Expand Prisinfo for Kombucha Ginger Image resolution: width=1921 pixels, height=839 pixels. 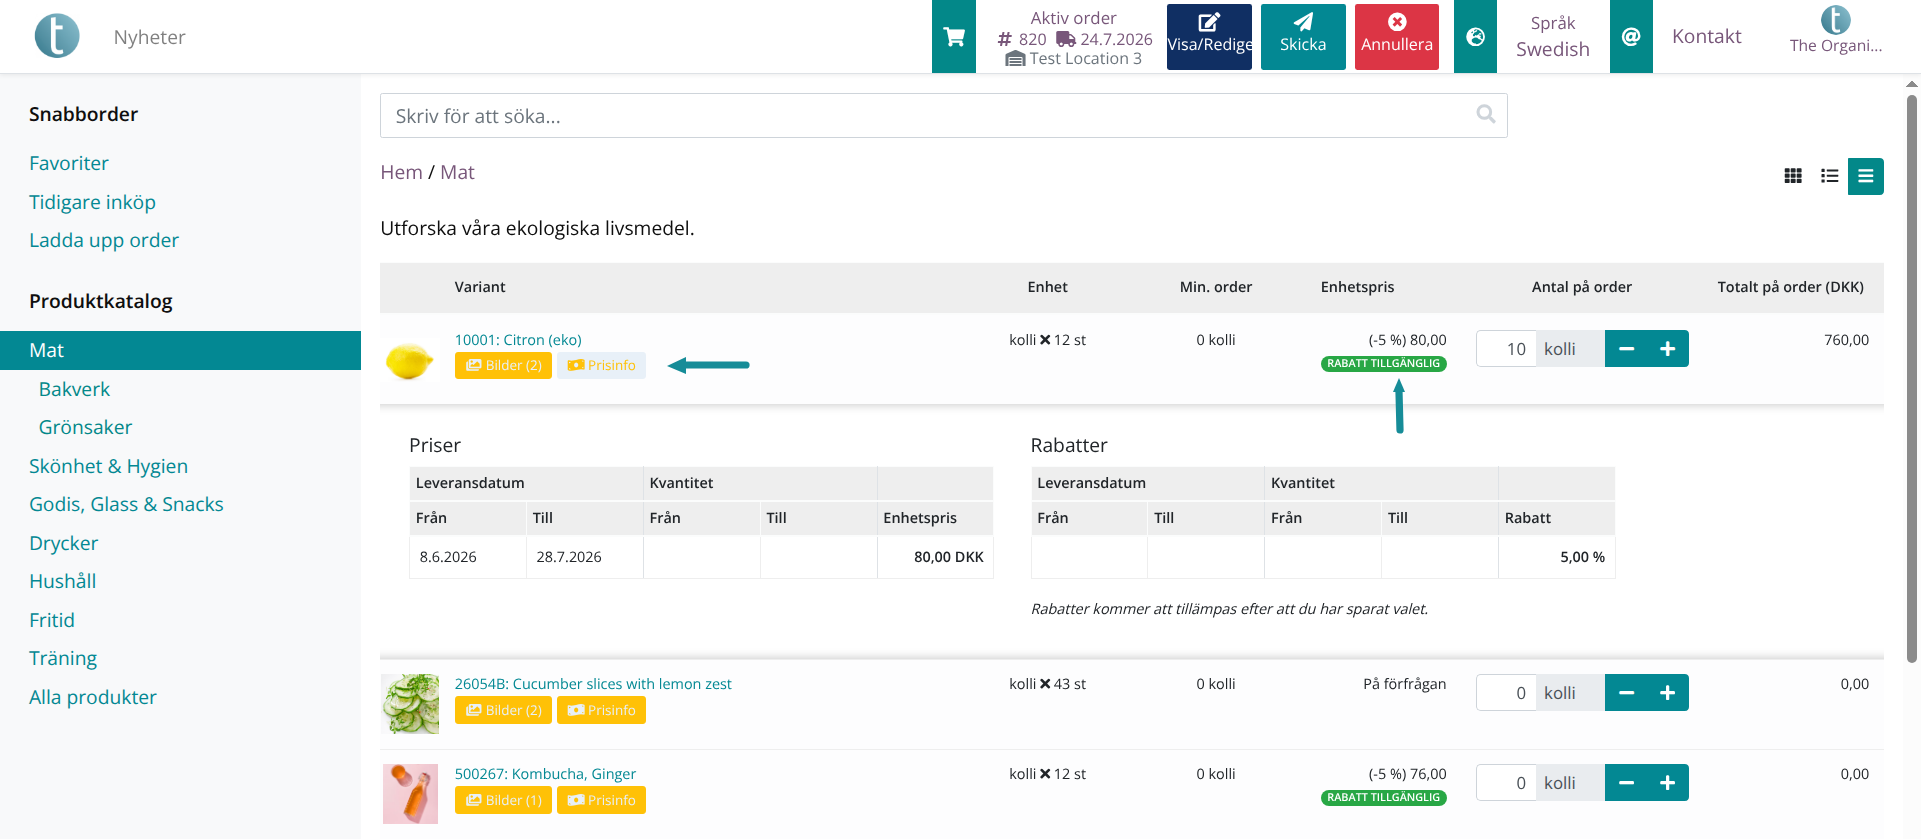point(601,800)
